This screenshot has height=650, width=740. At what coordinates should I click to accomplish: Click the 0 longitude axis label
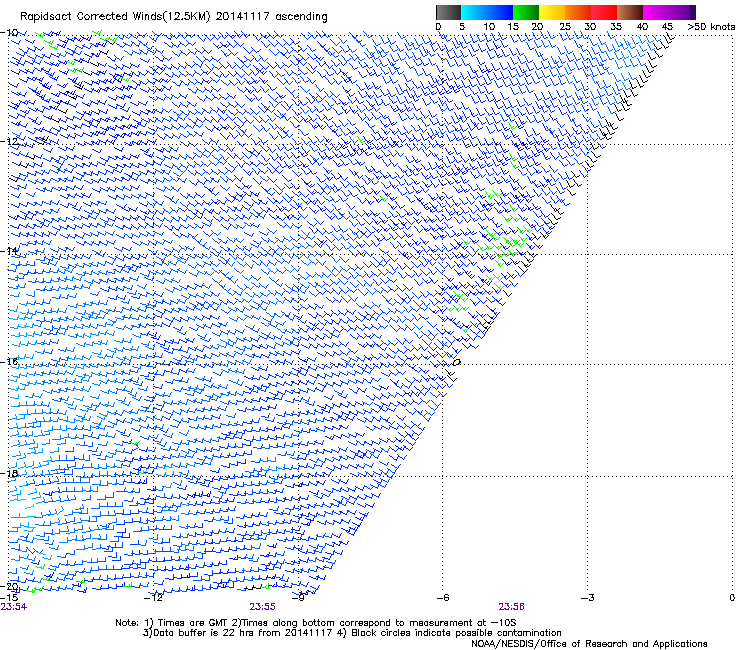(x=732, y=598)
